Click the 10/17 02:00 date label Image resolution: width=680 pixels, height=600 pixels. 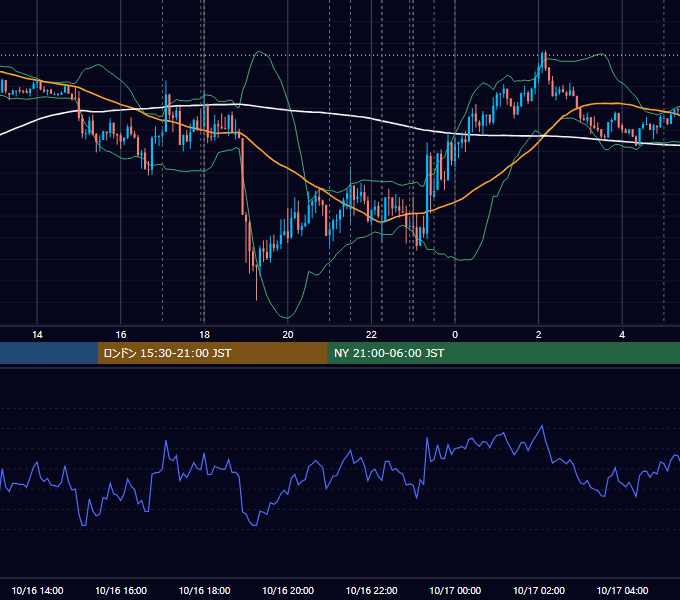(539, 590)
